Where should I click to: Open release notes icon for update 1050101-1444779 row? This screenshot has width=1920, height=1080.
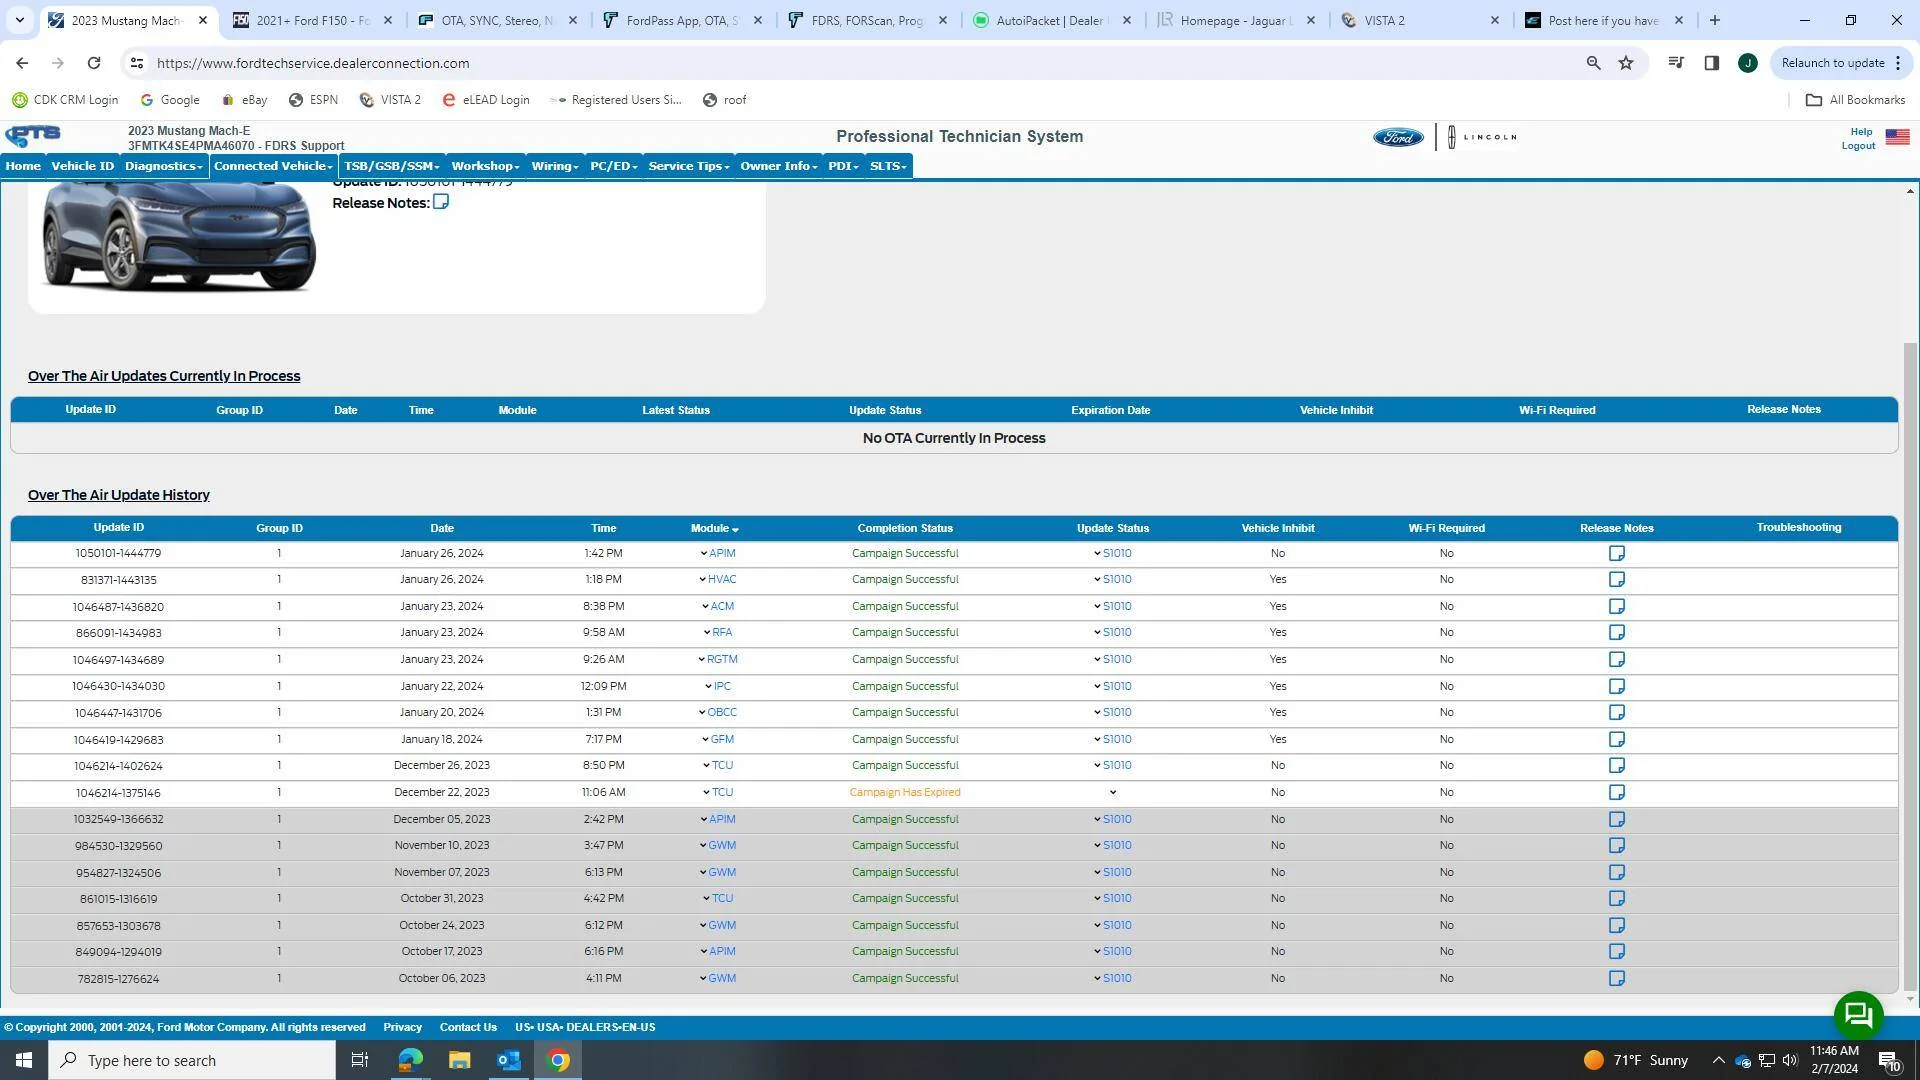pyautogui.click(x=1616, y=553)
